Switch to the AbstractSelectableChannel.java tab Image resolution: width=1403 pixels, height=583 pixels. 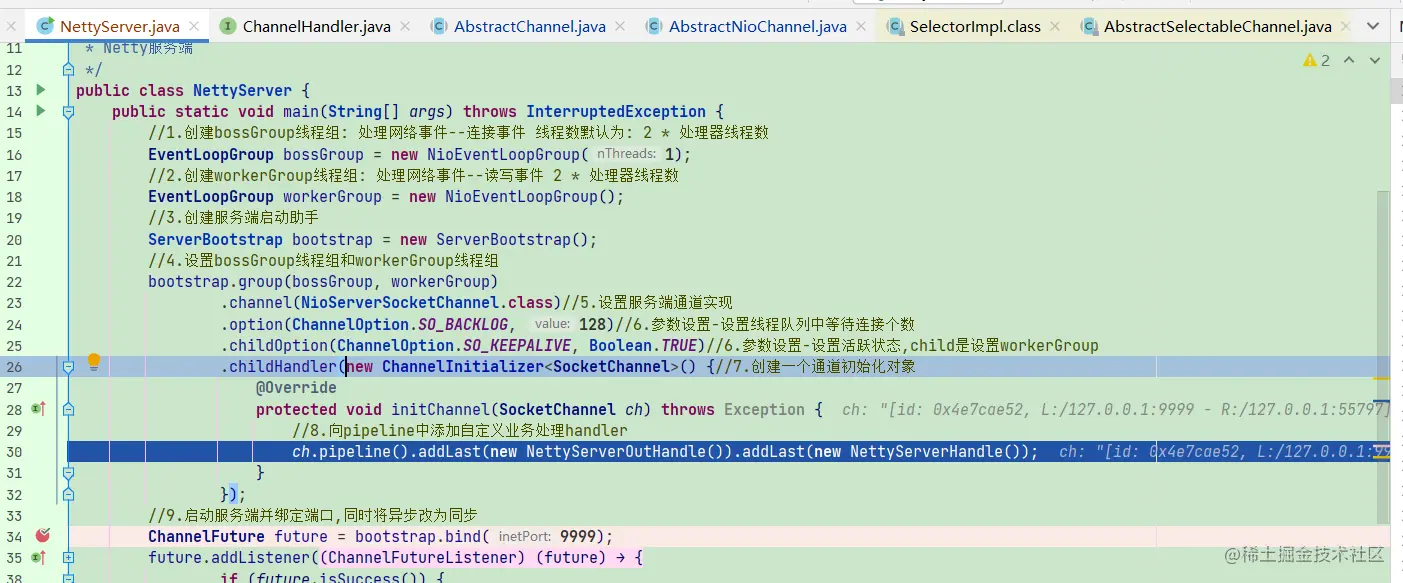(1217, 27)
